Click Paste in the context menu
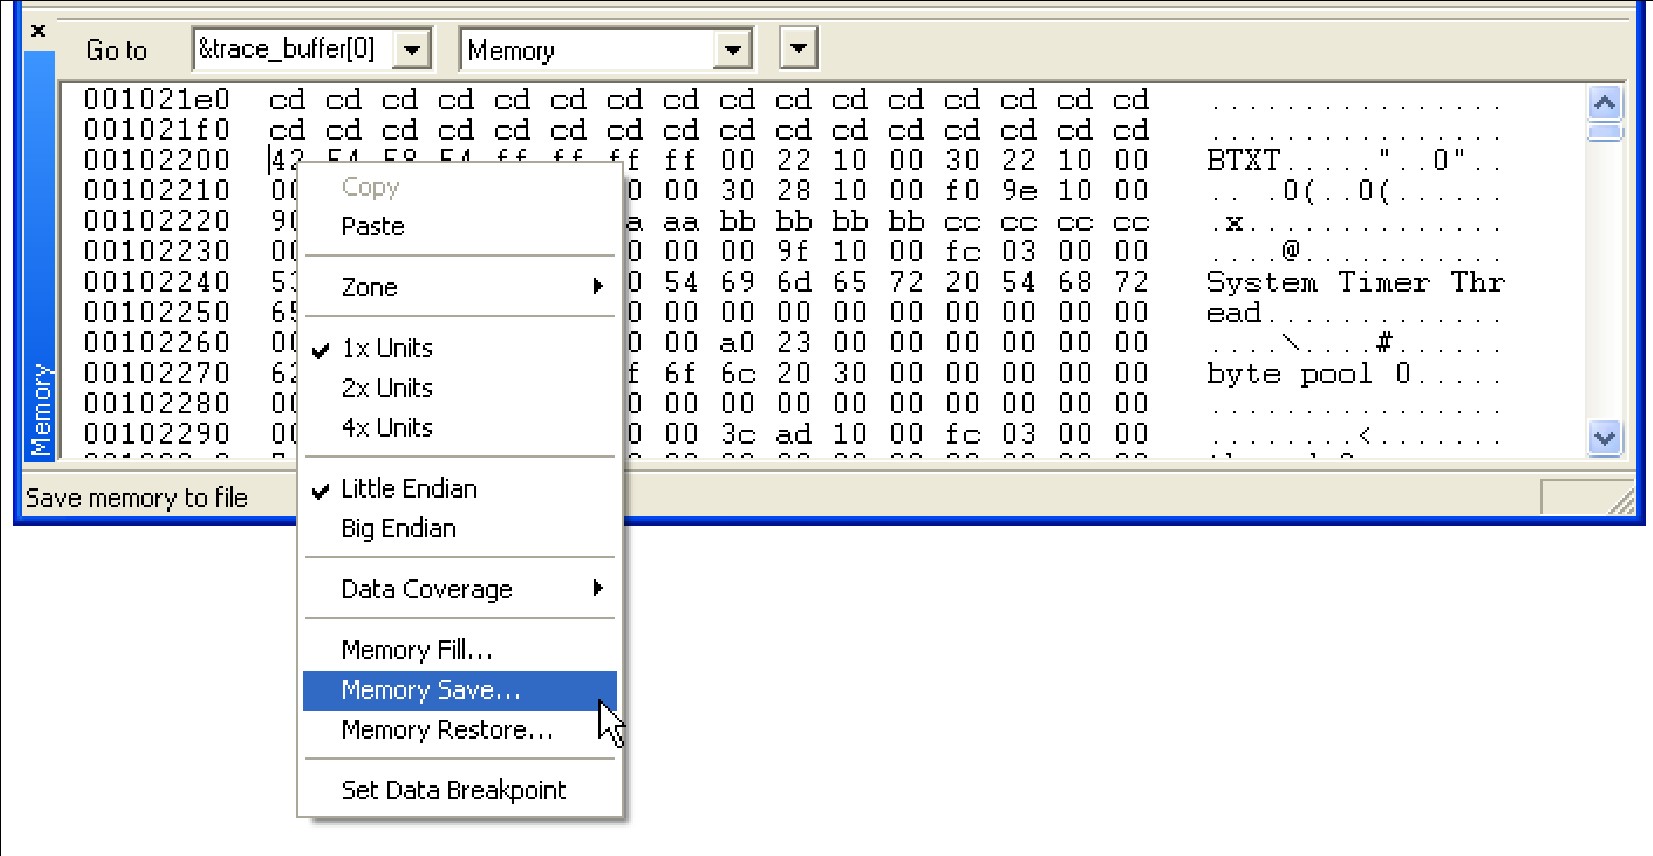This screenshot has width=1653, height=856. point(372,227)
